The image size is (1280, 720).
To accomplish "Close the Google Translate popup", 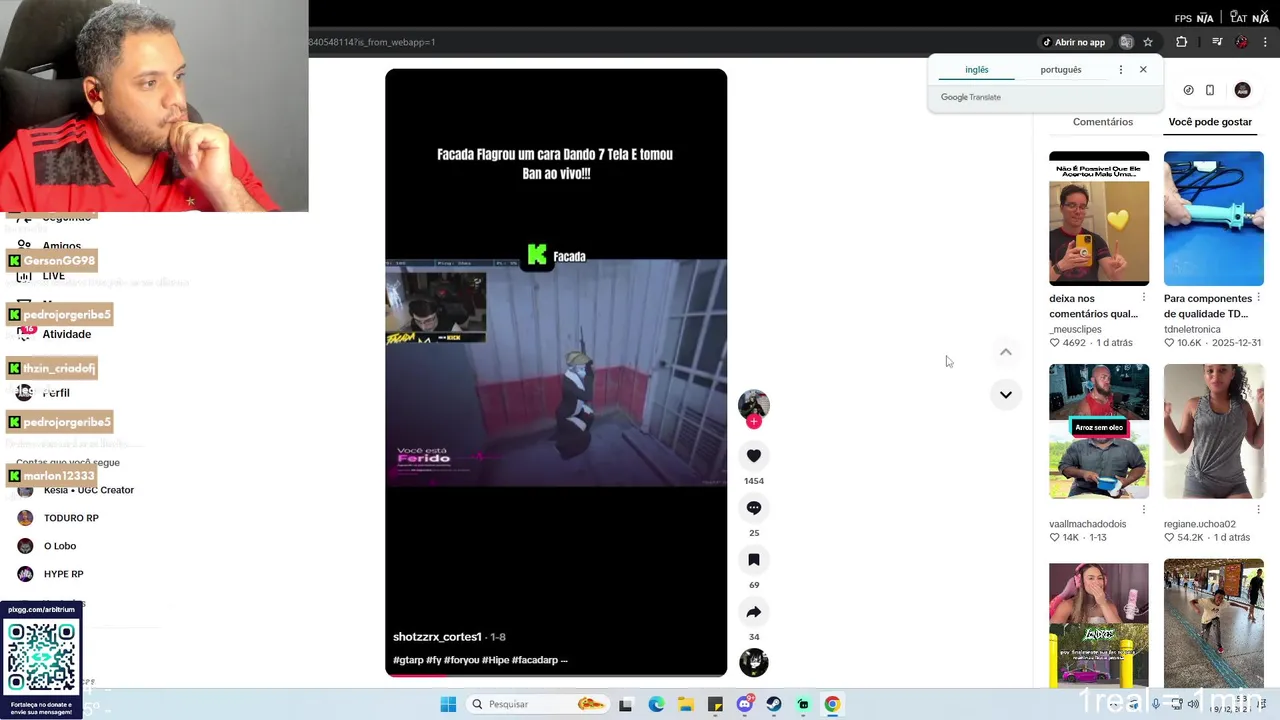I will [1143, 70].
